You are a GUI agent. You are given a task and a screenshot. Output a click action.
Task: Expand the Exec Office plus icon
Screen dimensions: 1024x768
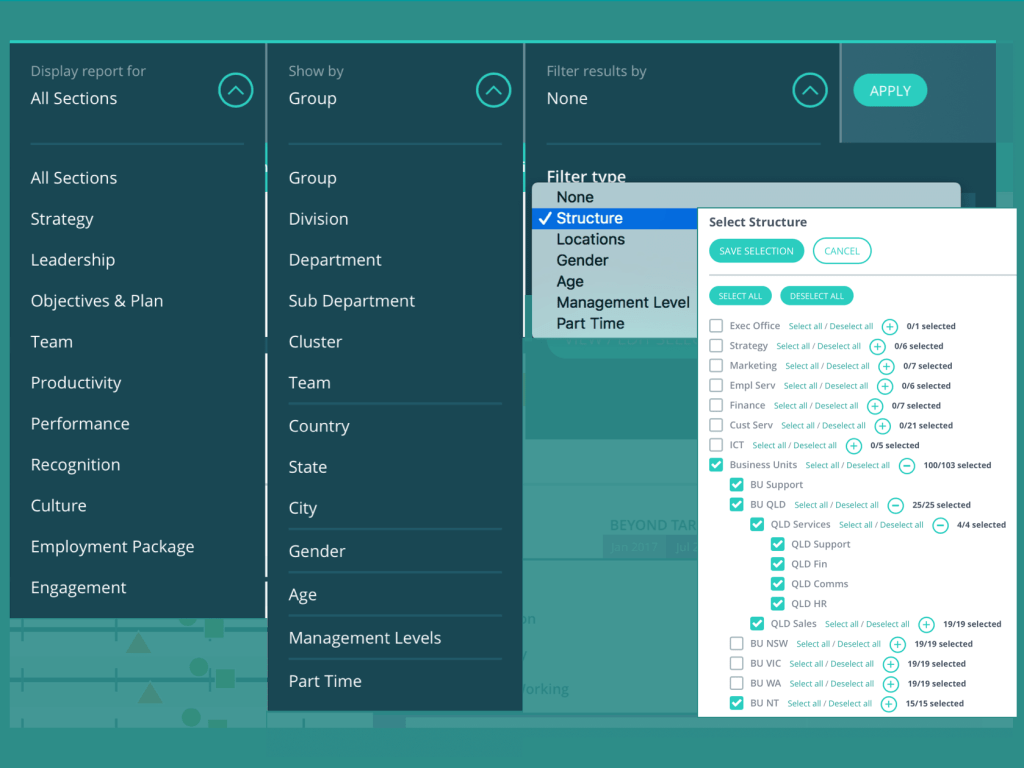[x=889, y=326]
